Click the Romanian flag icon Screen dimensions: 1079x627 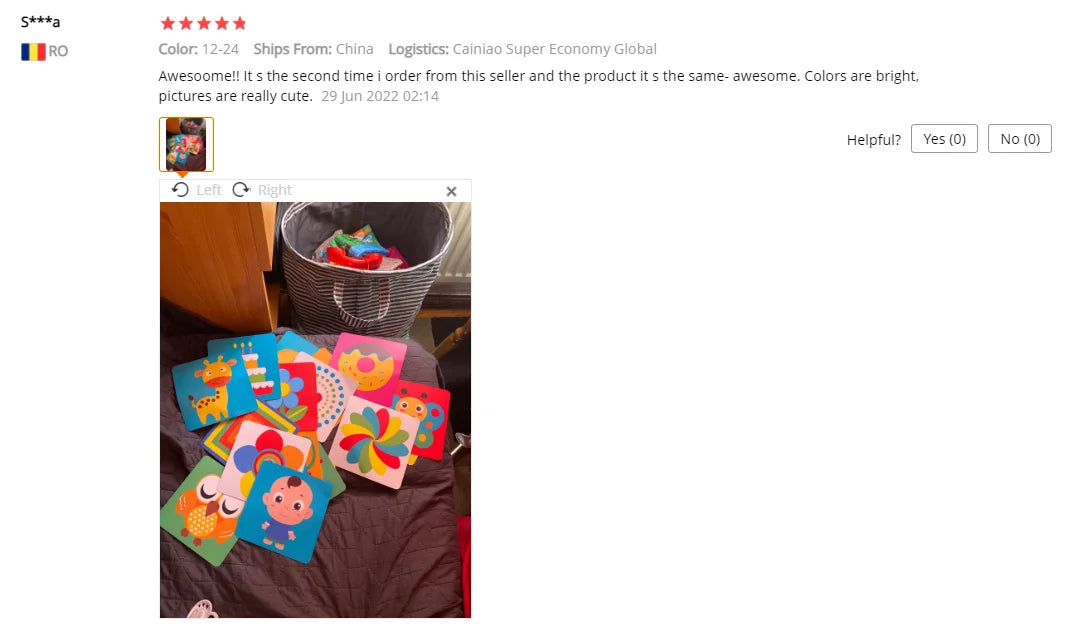point(33,52)
